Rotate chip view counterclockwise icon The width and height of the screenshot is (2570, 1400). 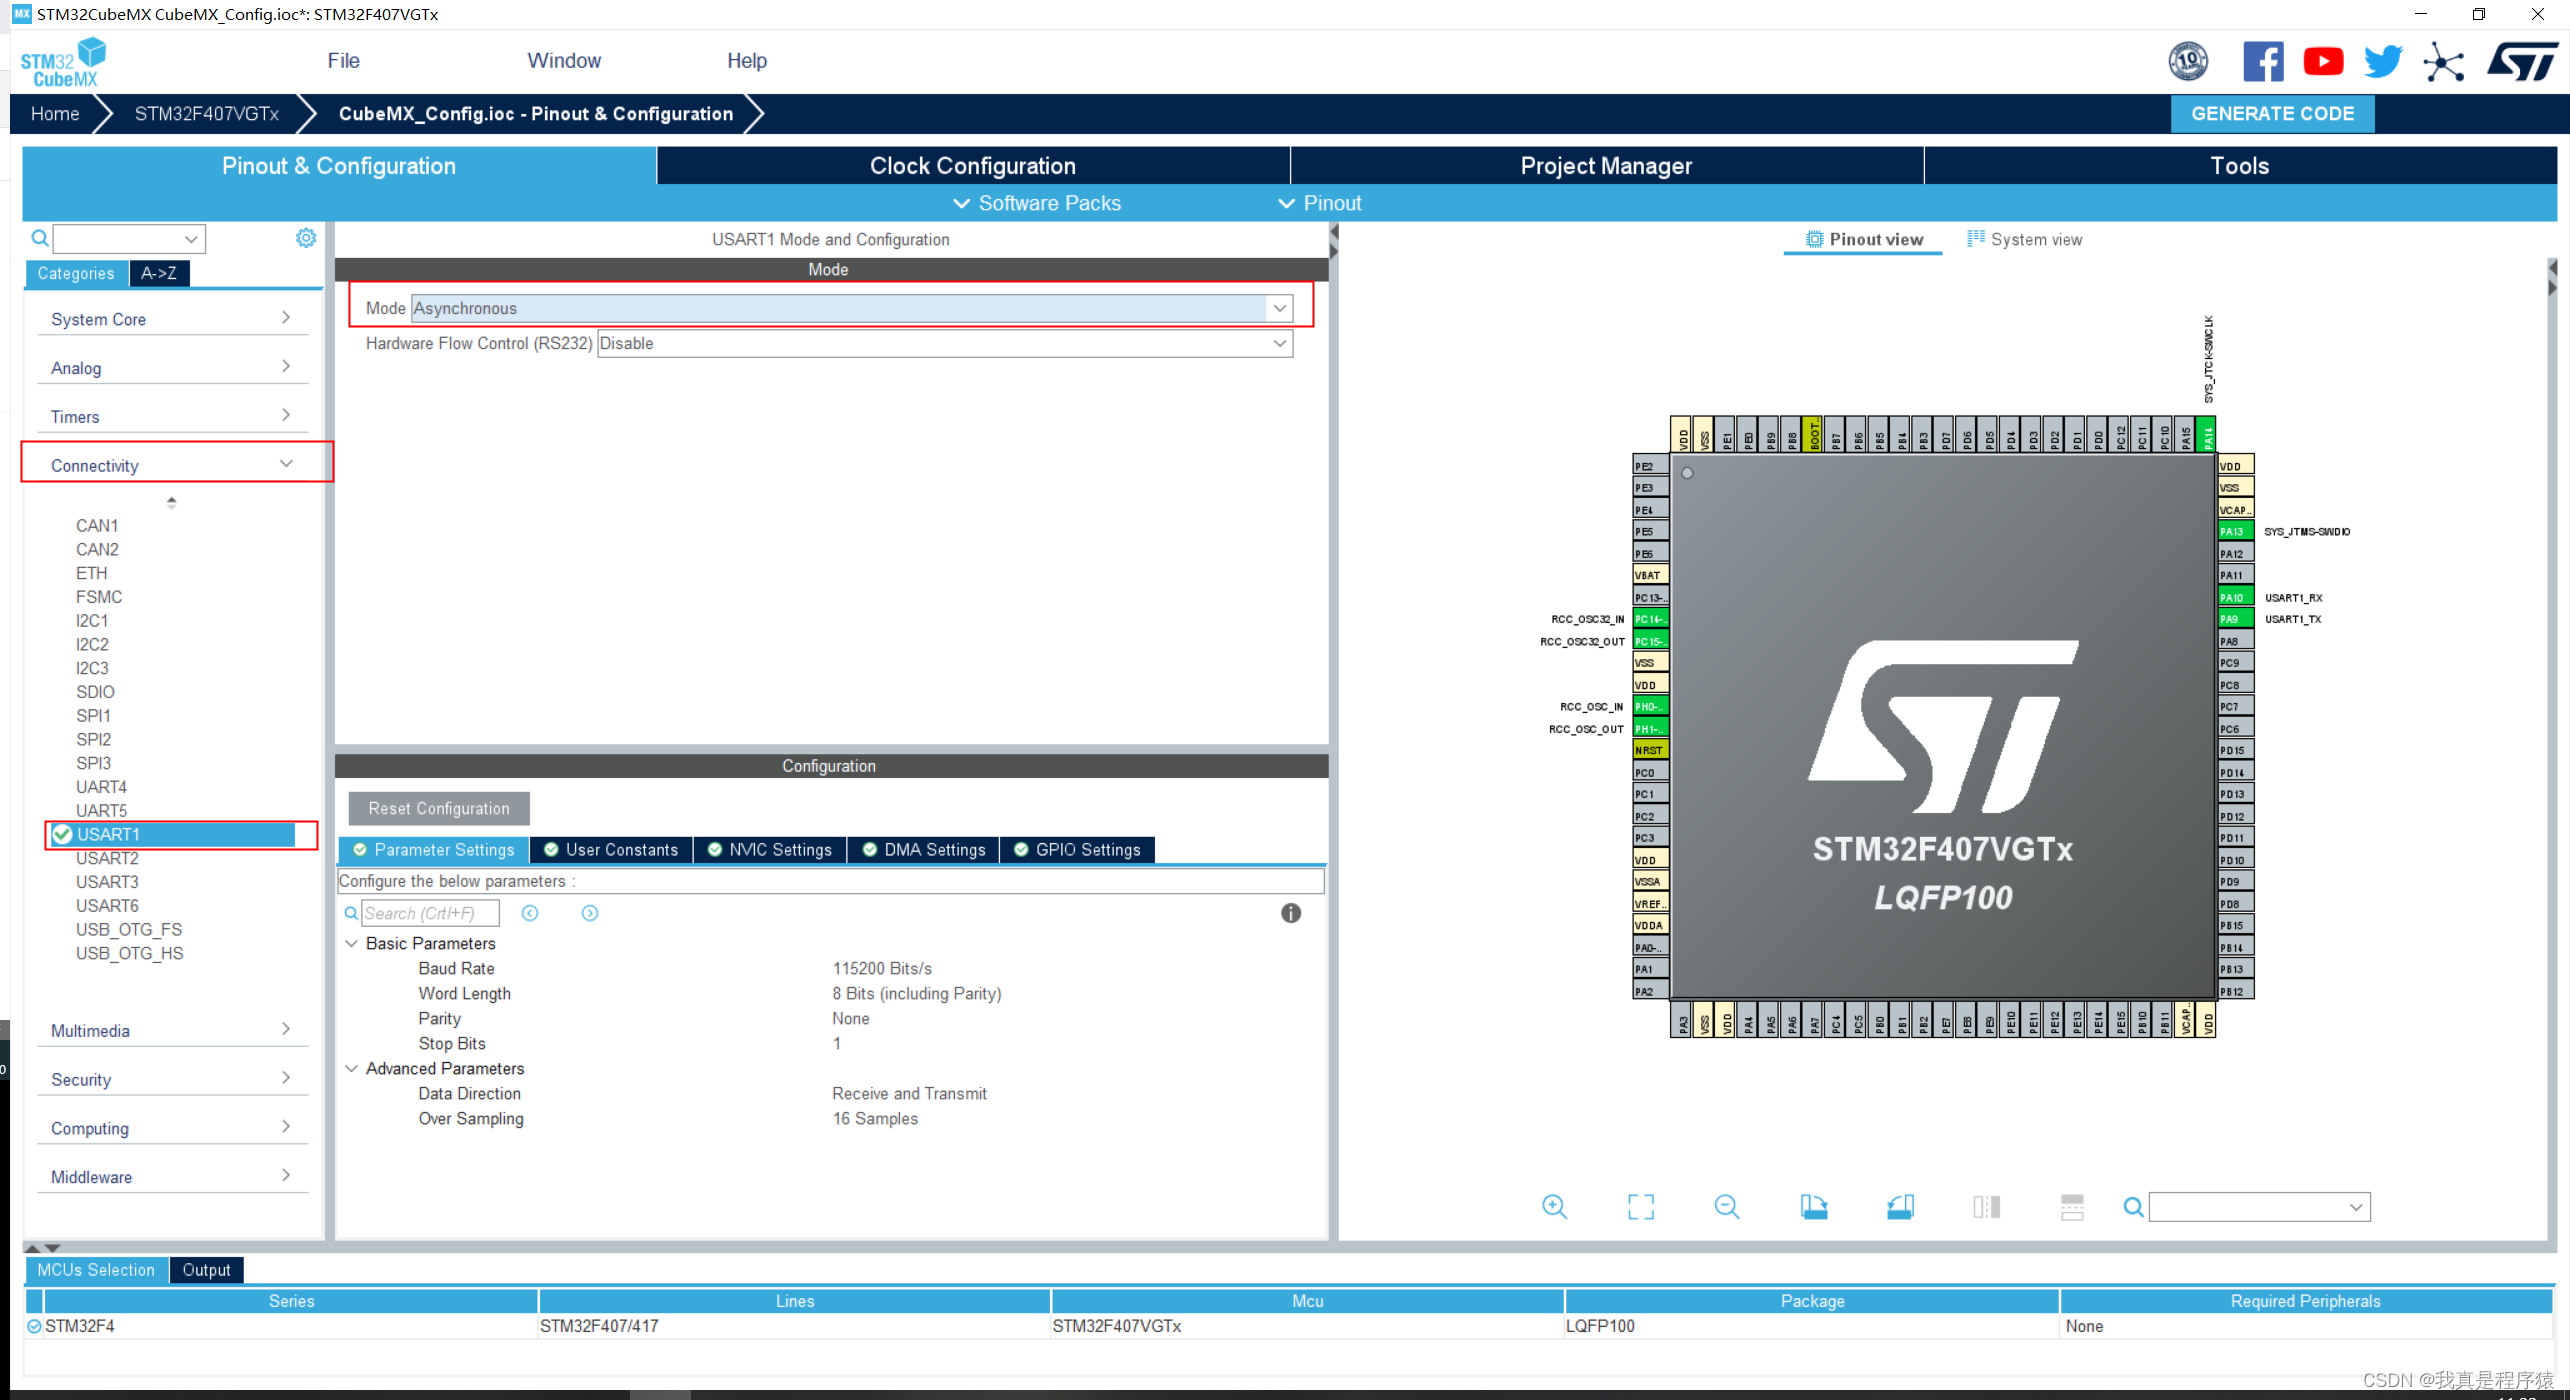click(x=1900, y=1207)
